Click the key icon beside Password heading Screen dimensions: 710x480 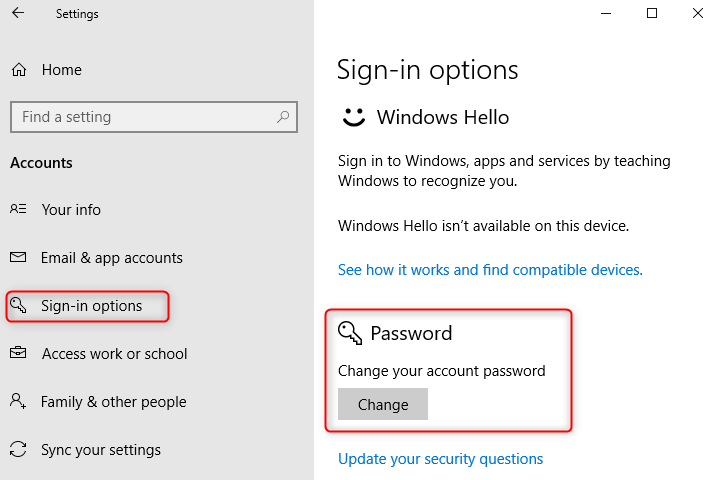click(350, 333)
